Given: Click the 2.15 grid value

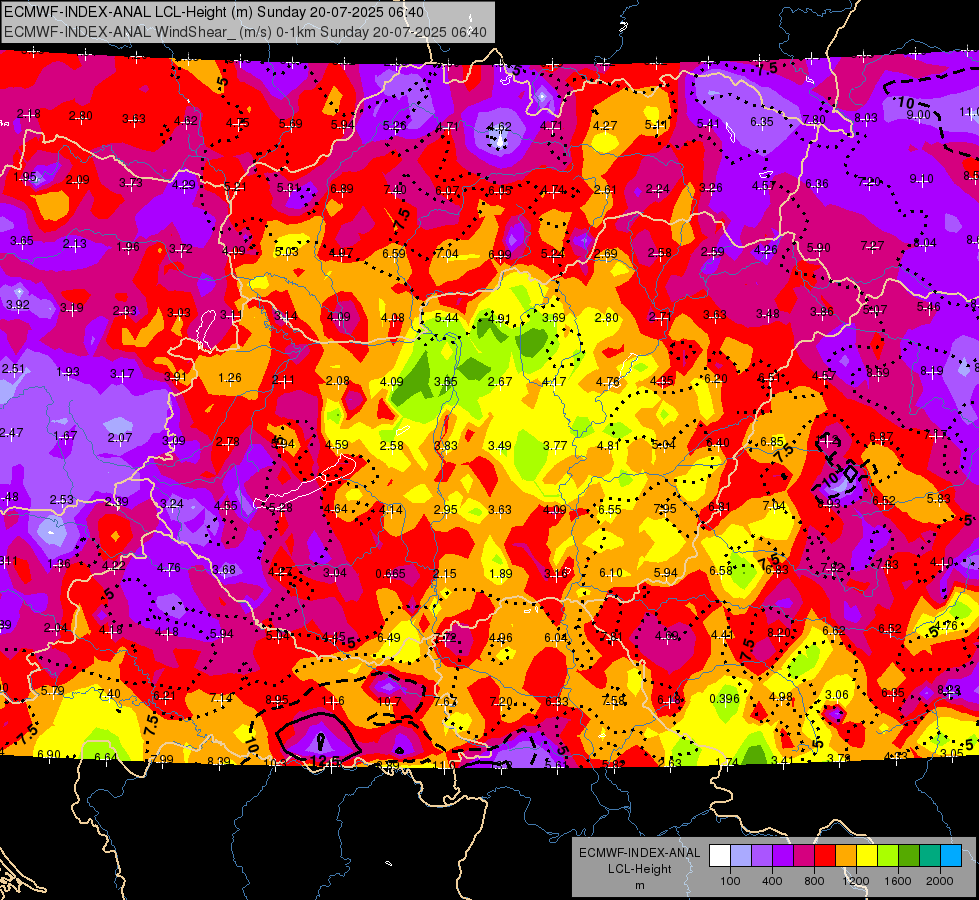Looking at the screenshot, I should coord(445,574).
